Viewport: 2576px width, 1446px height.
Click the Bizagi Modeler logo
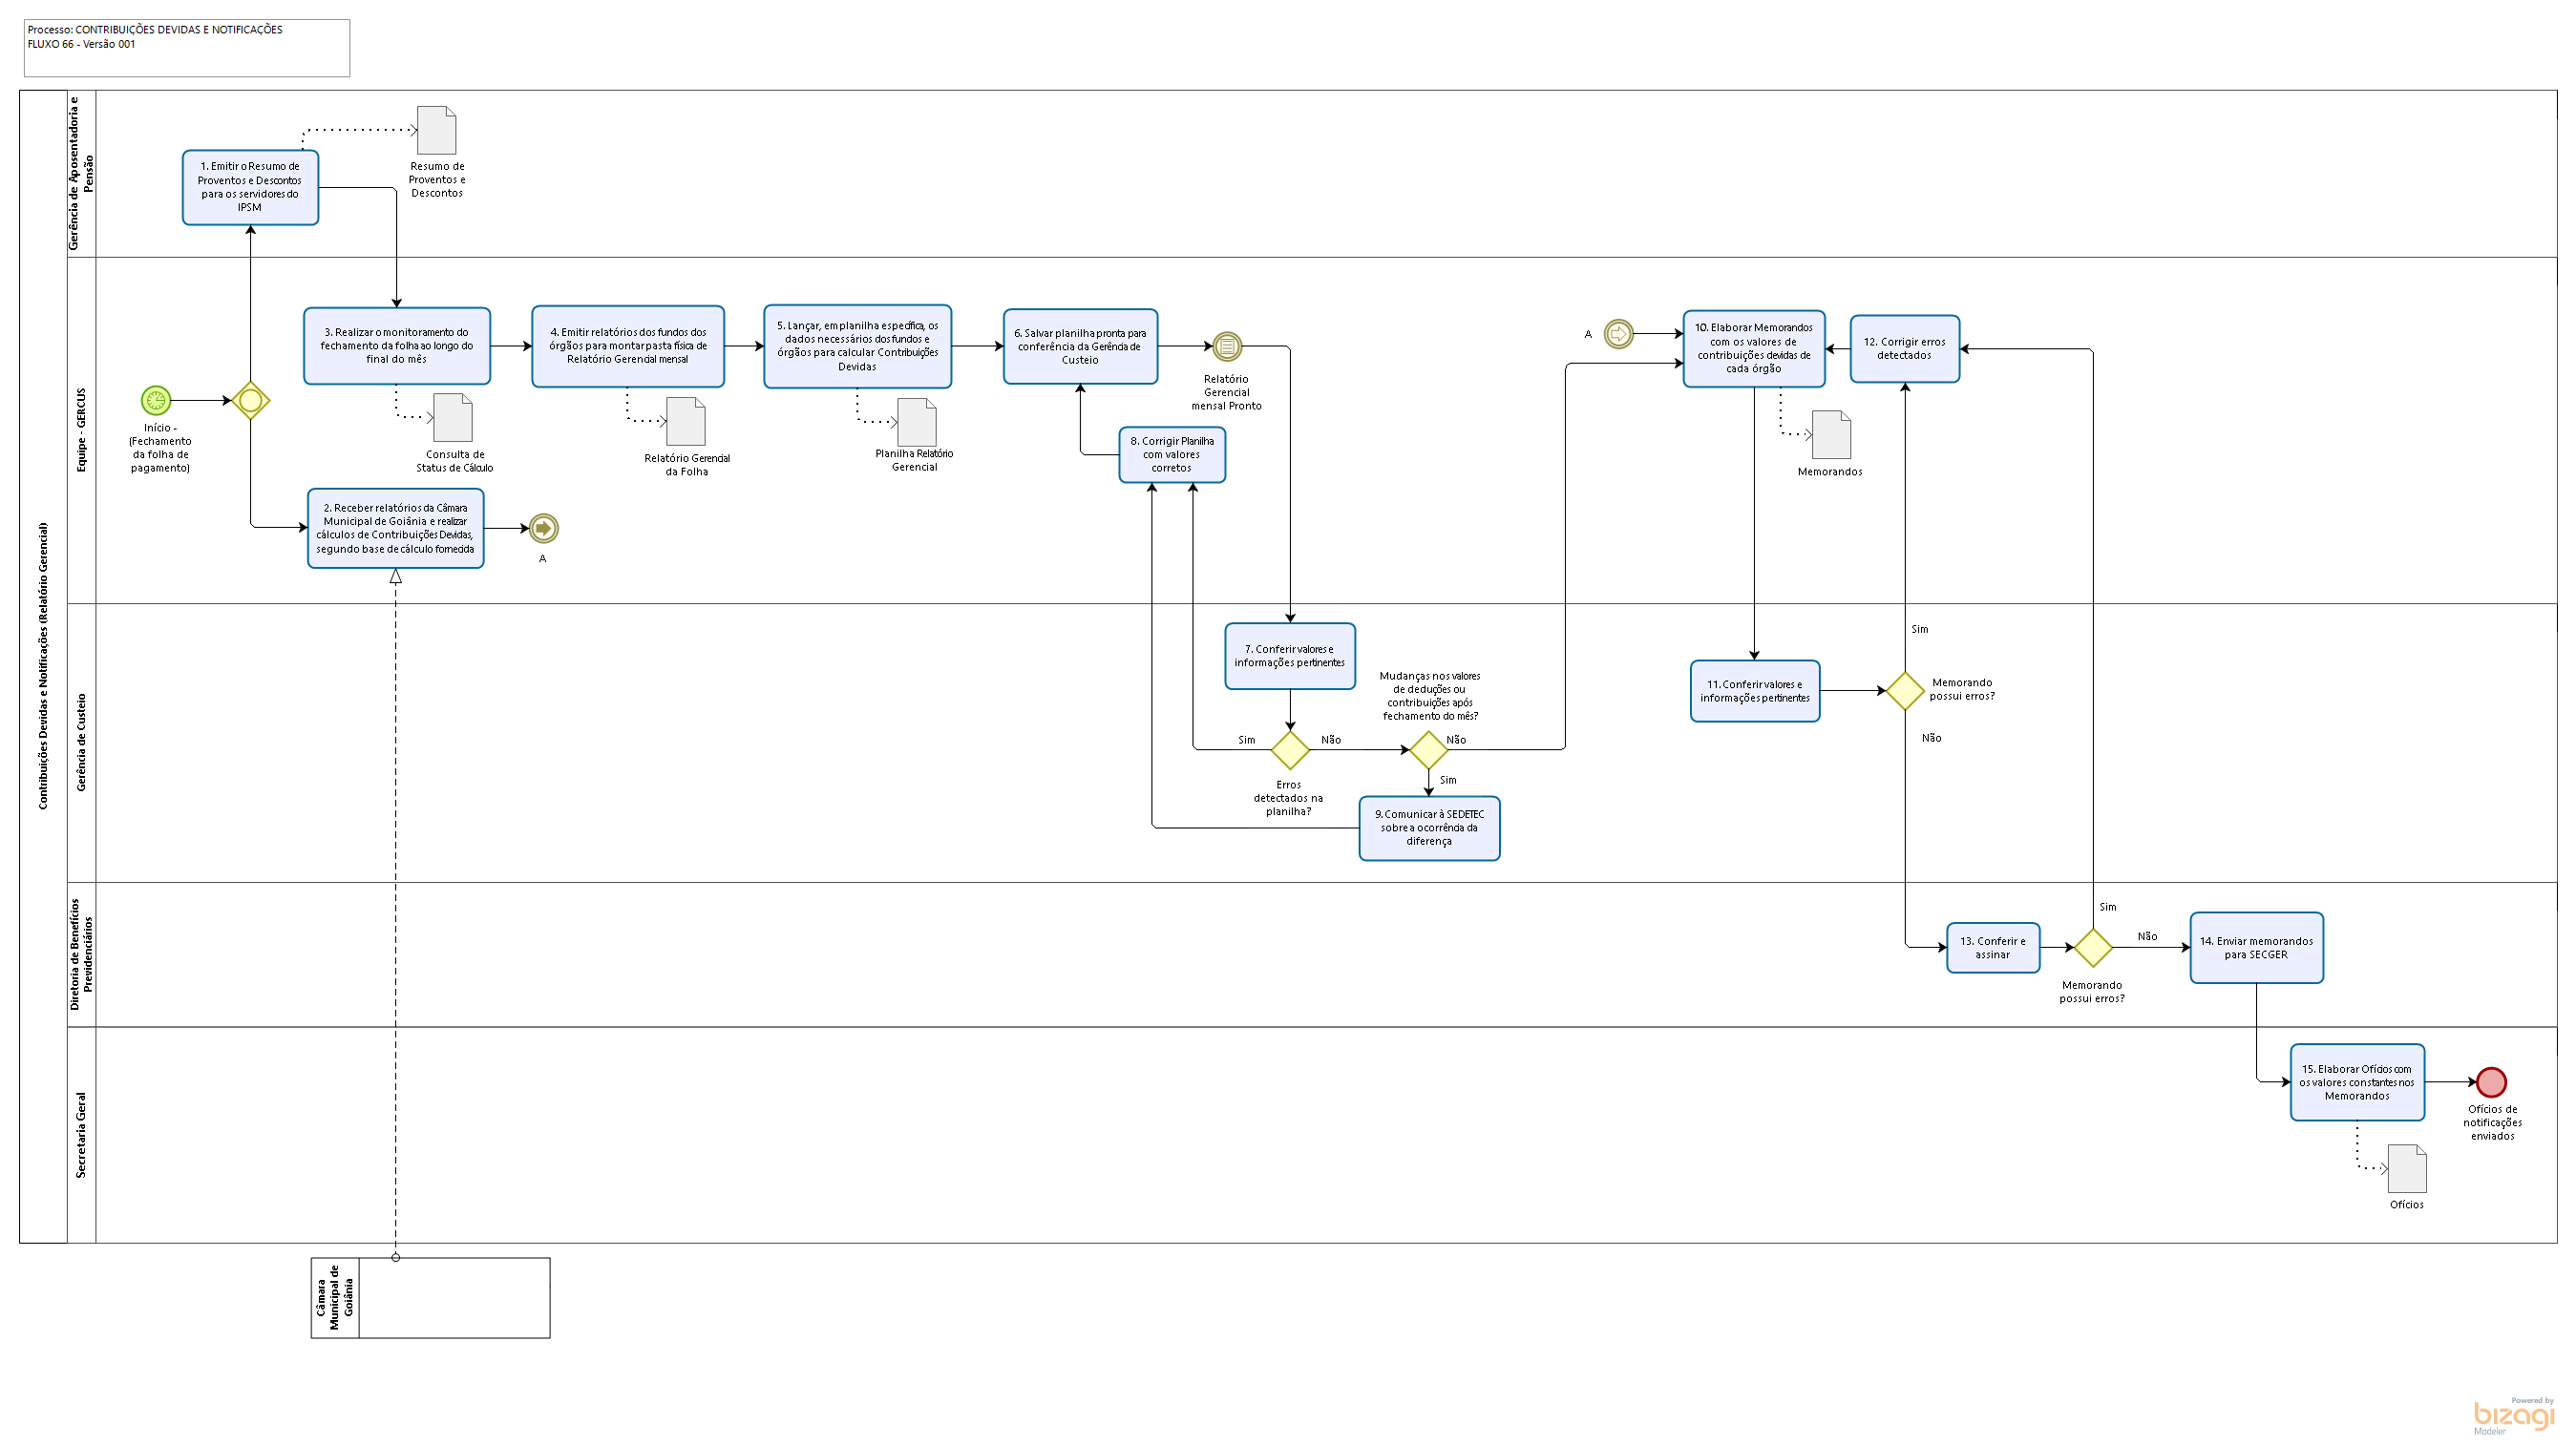[x=2513, y=1415]
